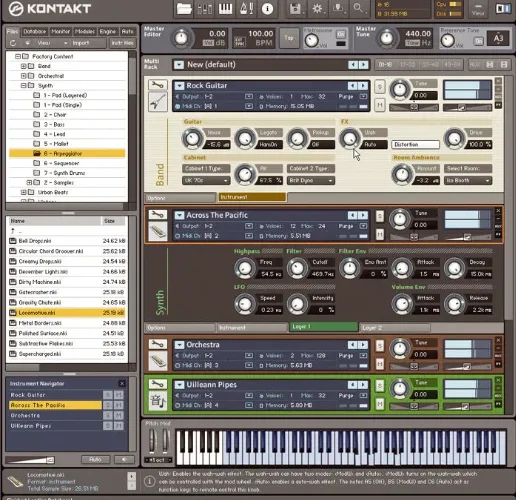516x500 pixels.
Task: Mute the Across The Pacific instrument
Action: (x=379, y=234)
